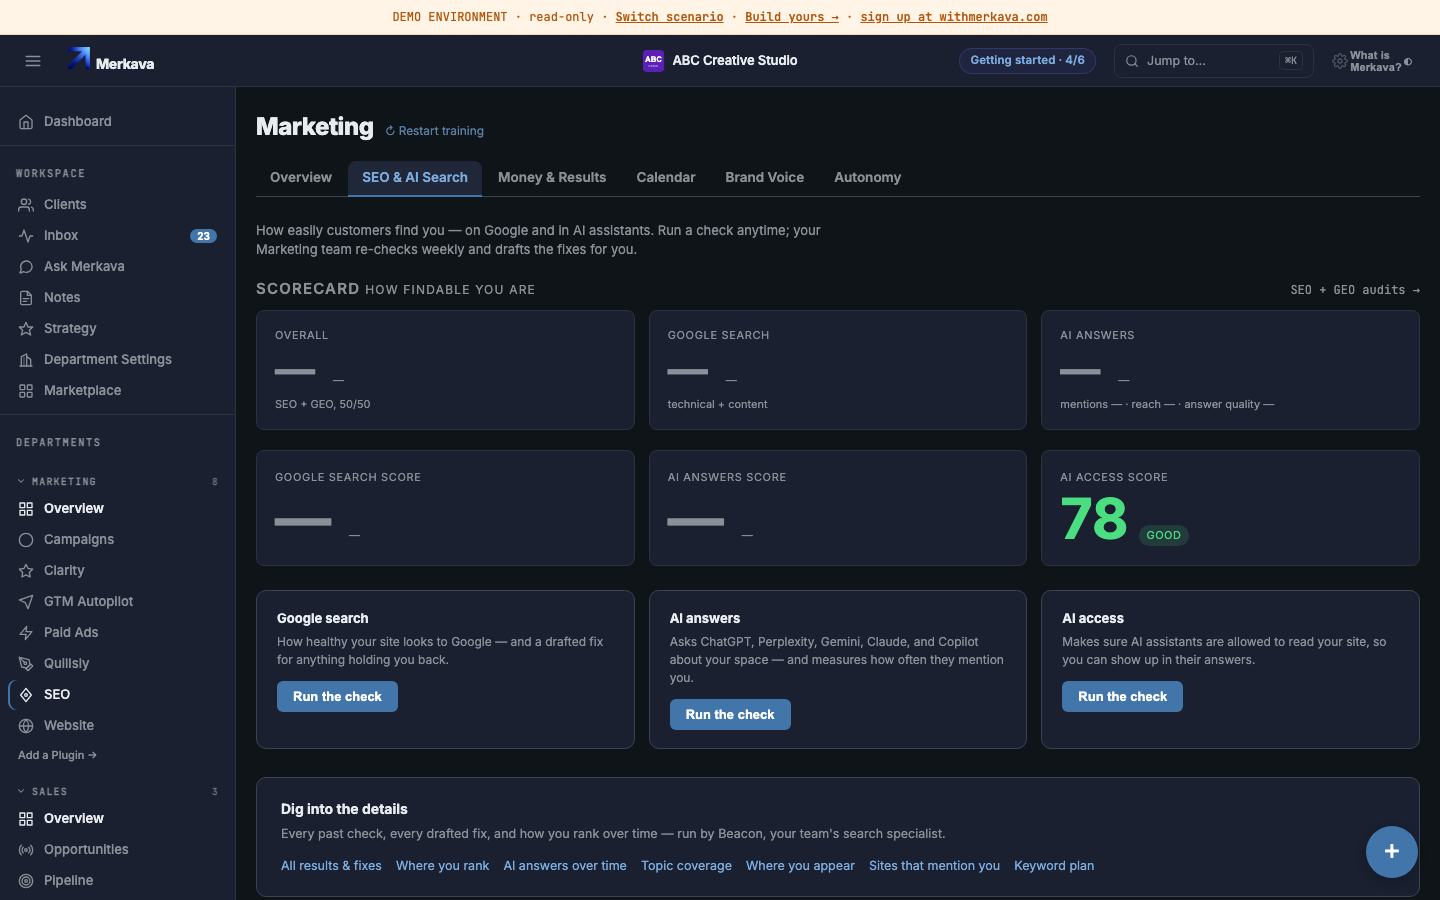Click Build yours in the demo banner
Image resolution: width=1440 pixels, height=900 pixels.
click(x=792, y=17)
